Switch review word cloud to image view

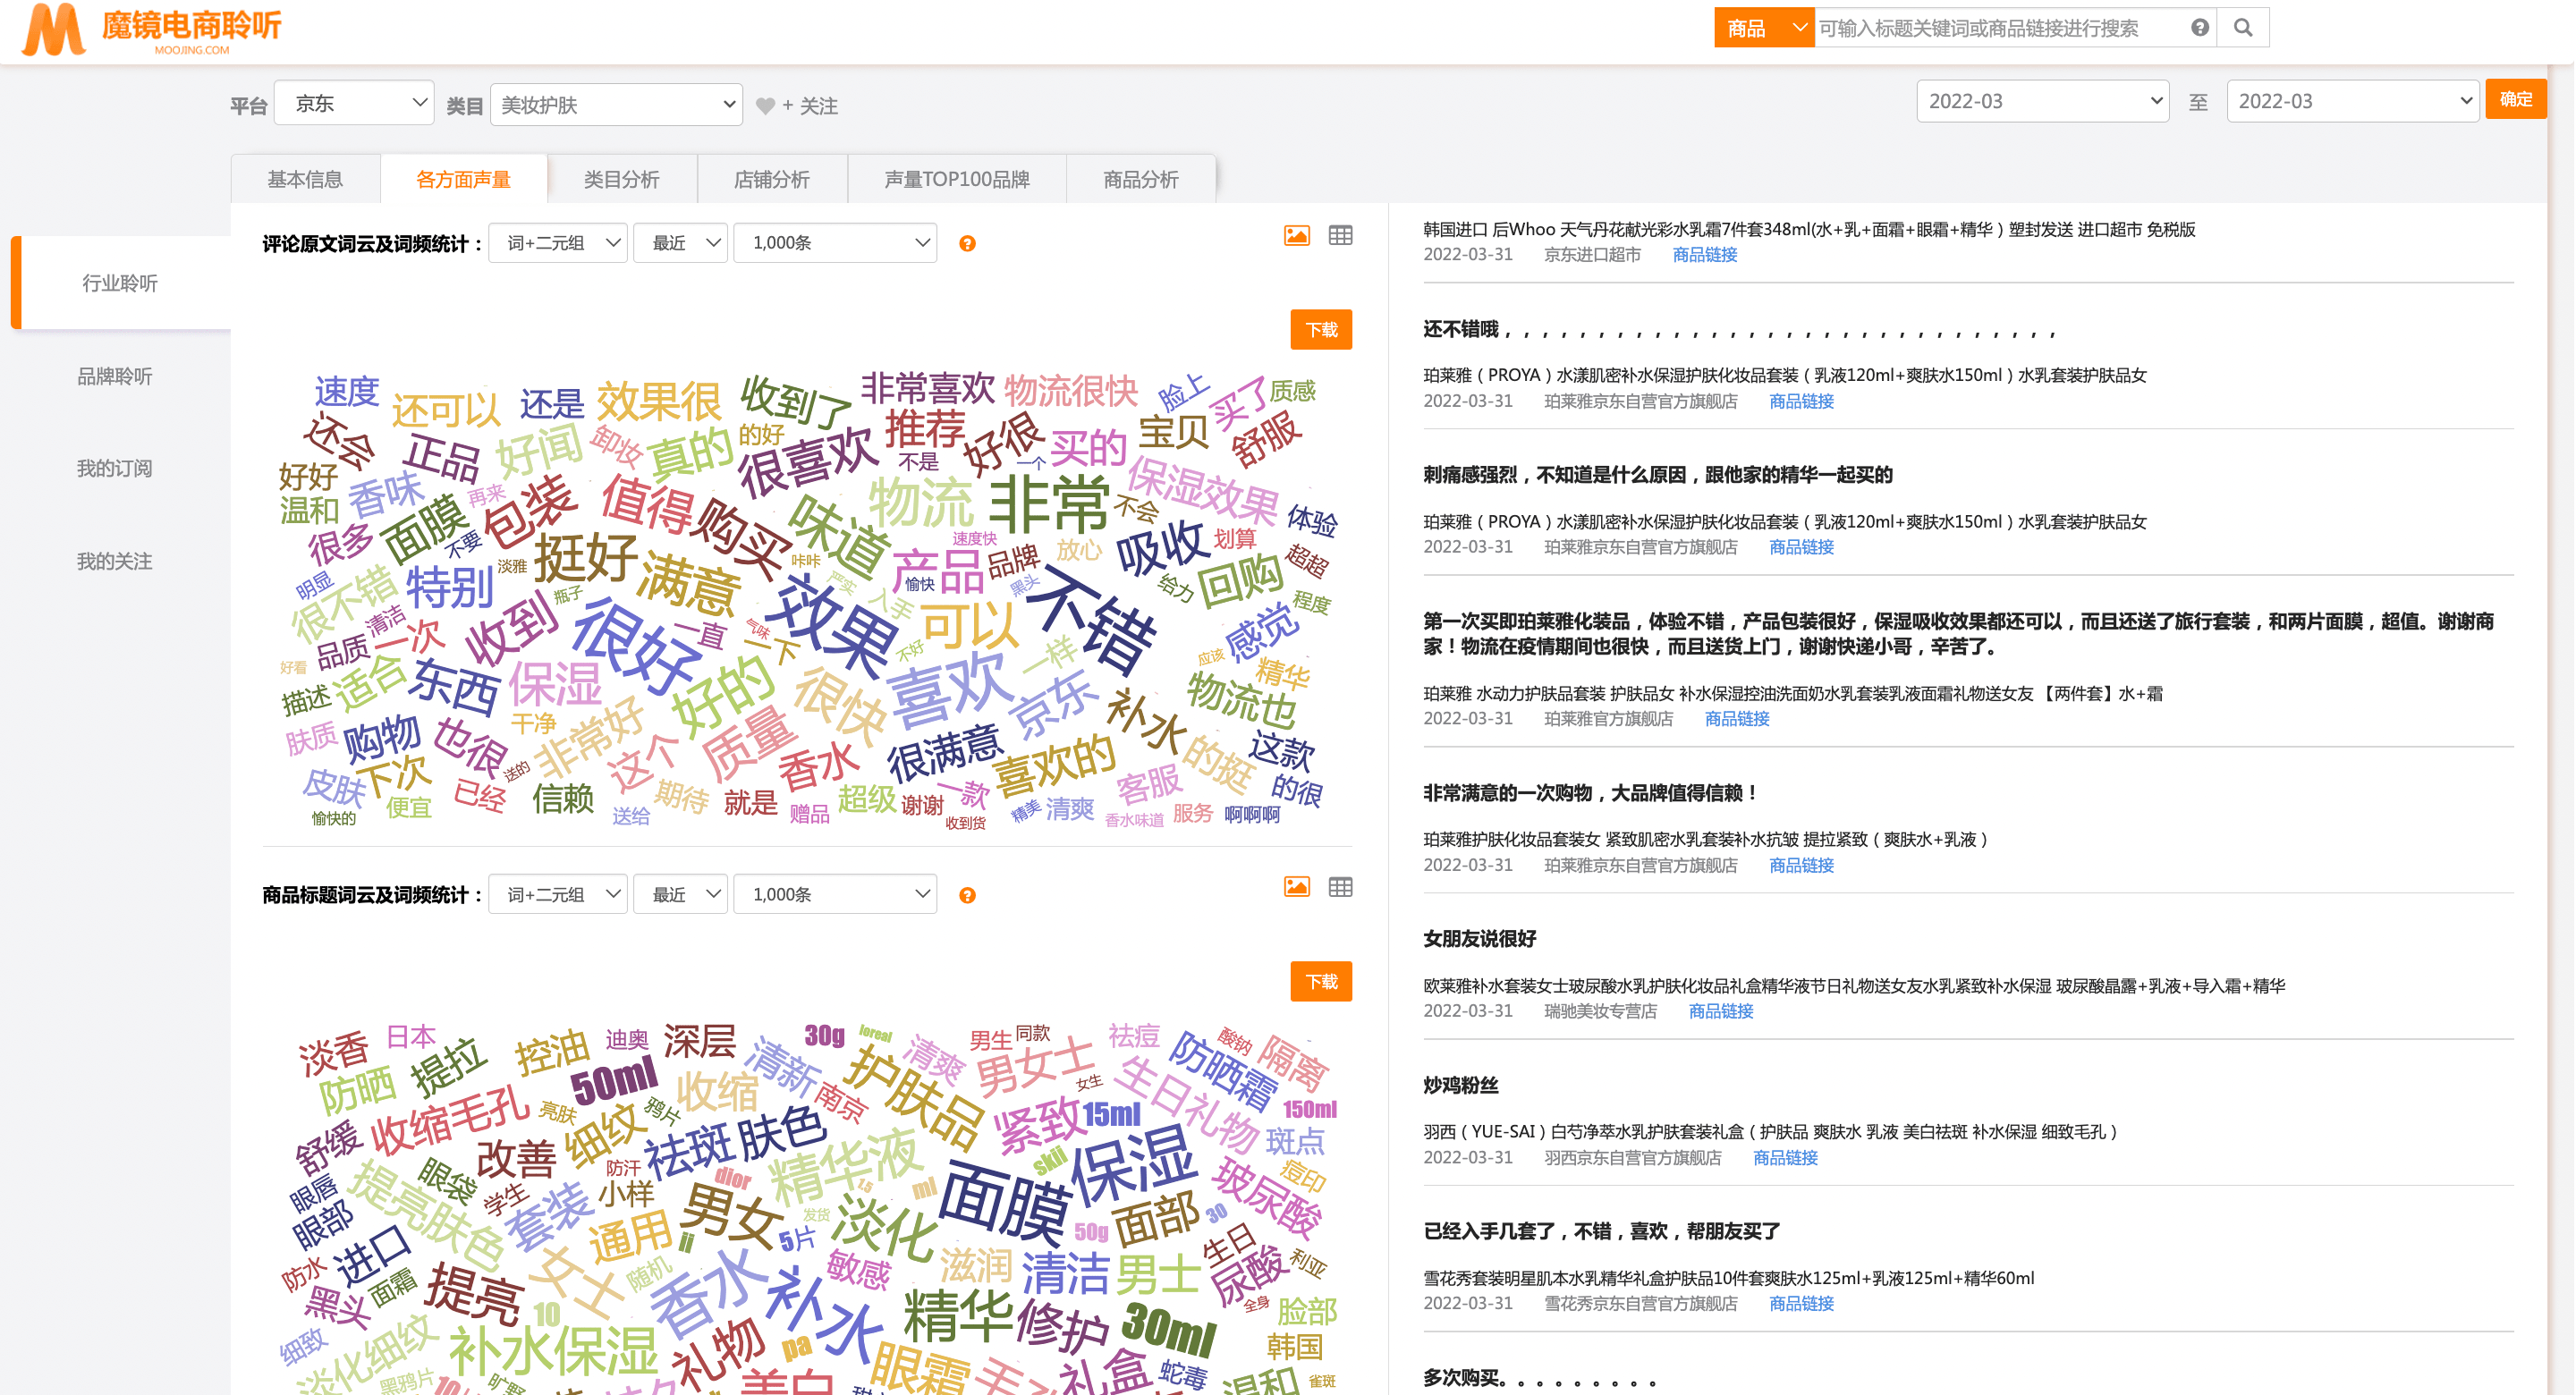(1296, 236)
